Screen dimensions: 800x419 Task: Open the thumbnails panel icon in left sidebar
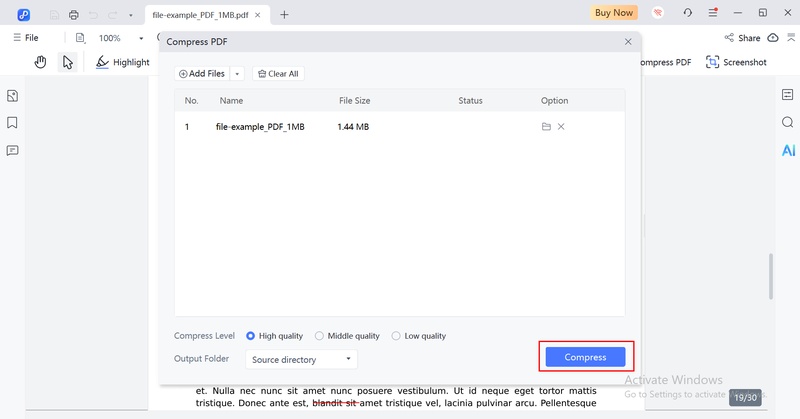pyautogui.click(x=12, y=96)
